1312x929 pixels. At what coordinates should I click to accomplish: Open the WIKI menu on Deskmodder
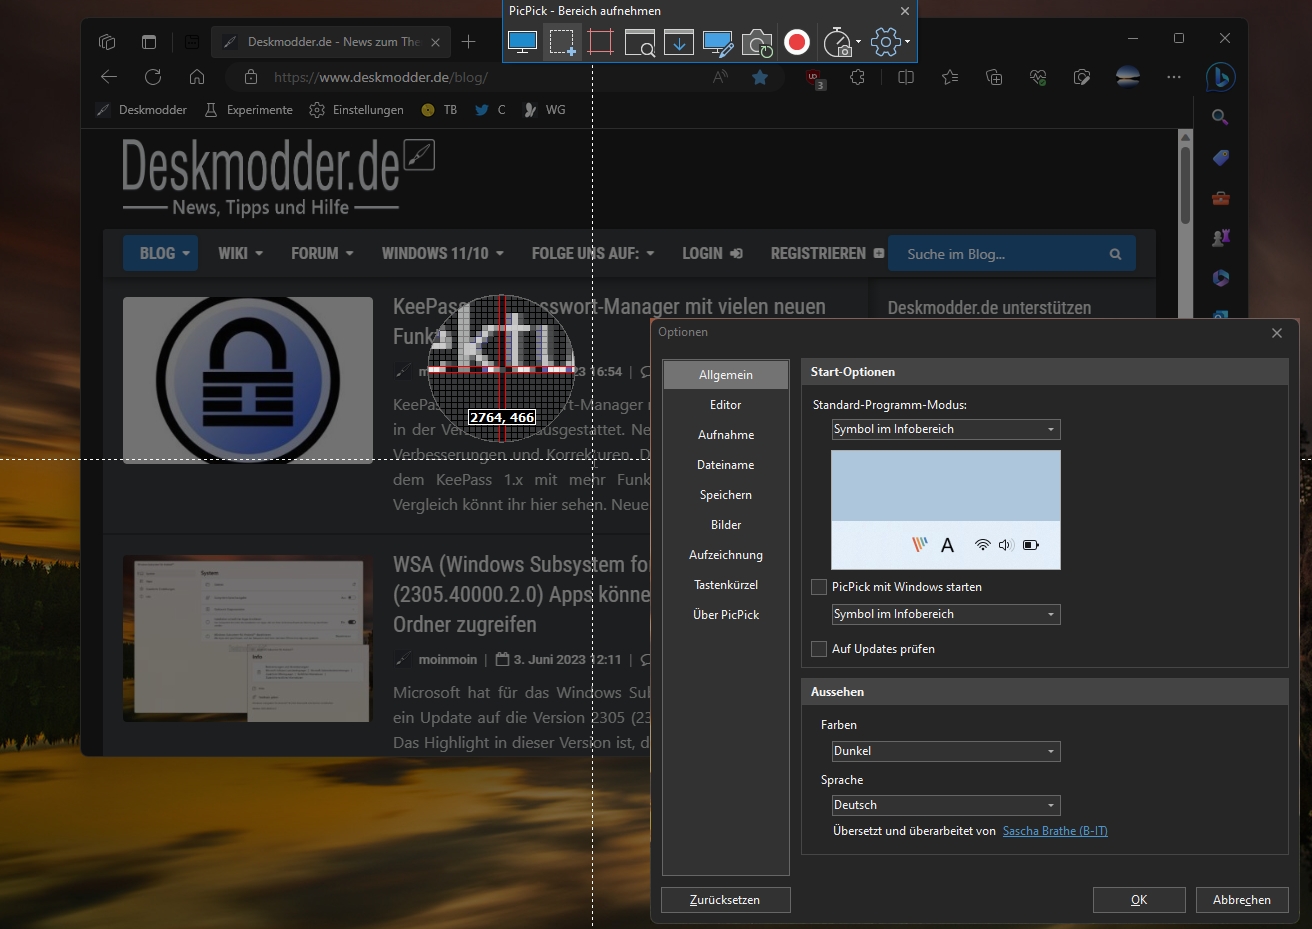(241, 253)
